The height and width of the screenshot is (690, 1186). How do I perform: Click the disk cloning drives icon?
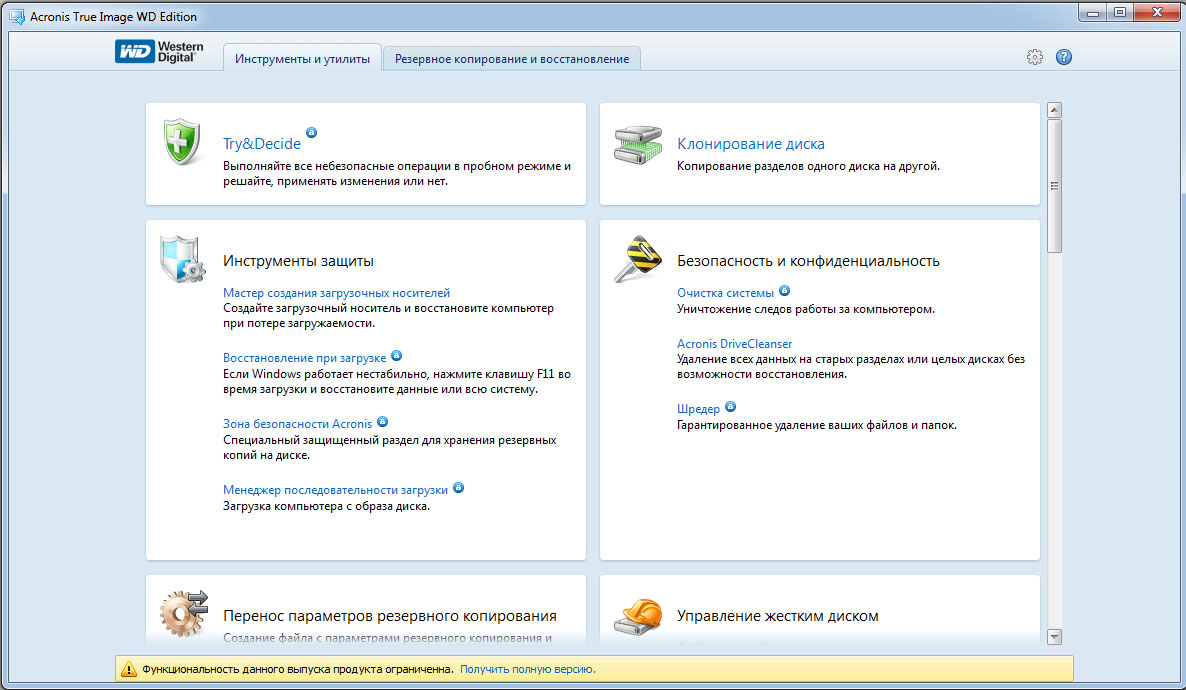[638, 145]
